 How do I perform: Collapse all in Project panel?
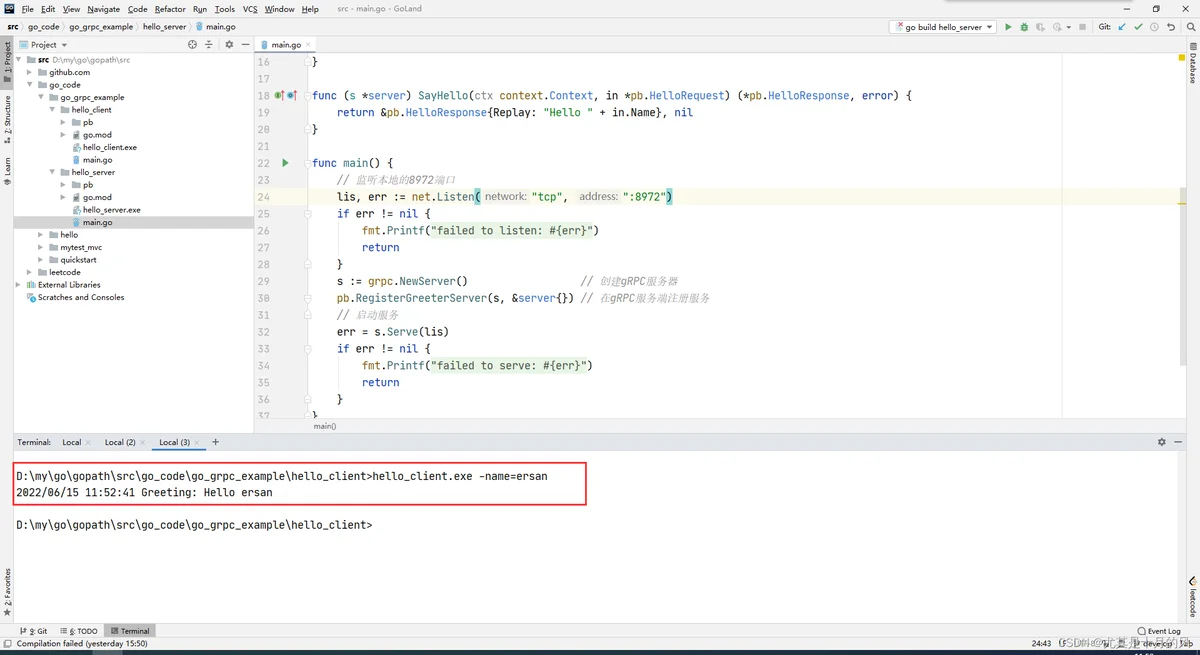(209, 44)
